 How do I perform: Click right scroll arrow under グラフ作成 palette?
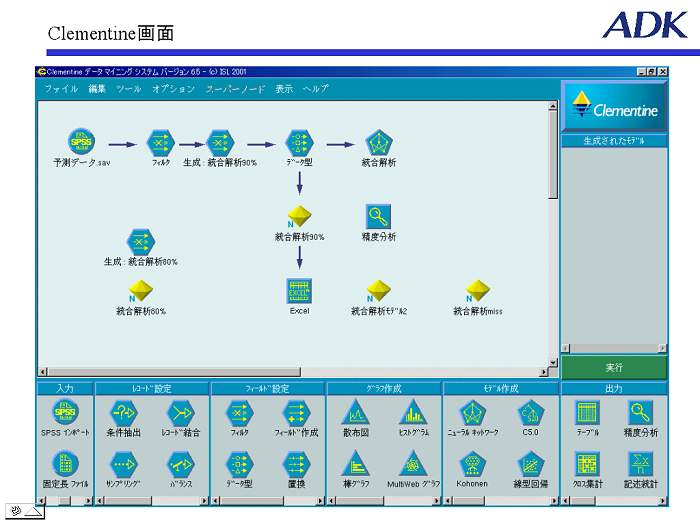click(436, 501)
